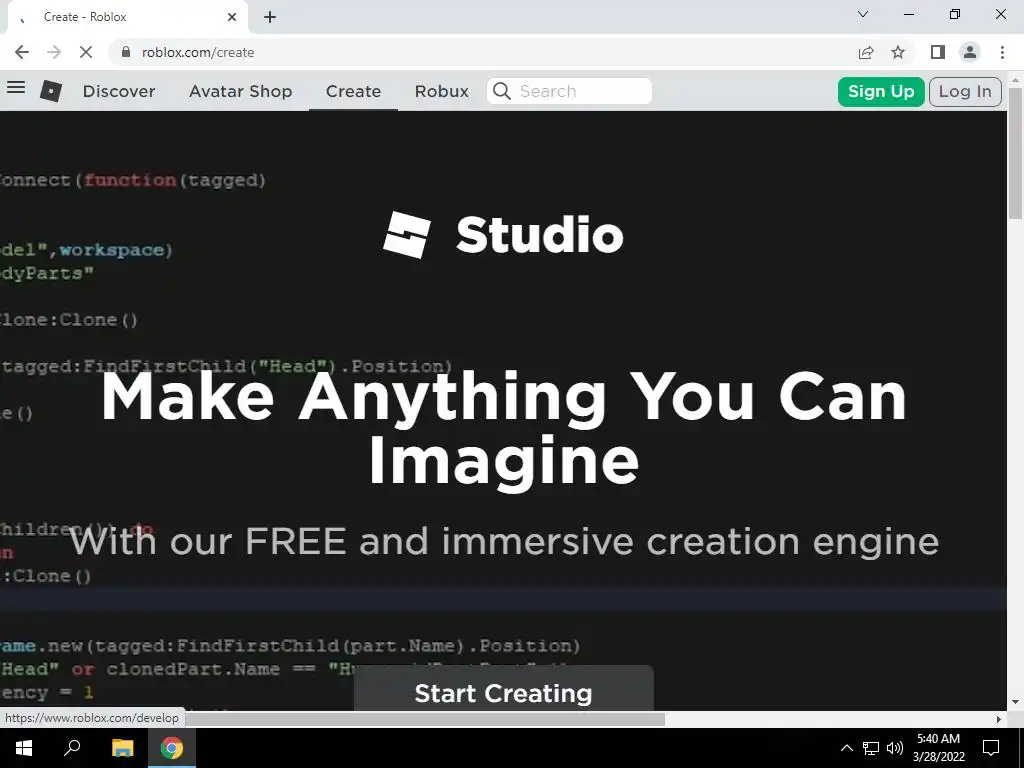Click the vertical page scrollbar thumb

(x=1016, y=153)
